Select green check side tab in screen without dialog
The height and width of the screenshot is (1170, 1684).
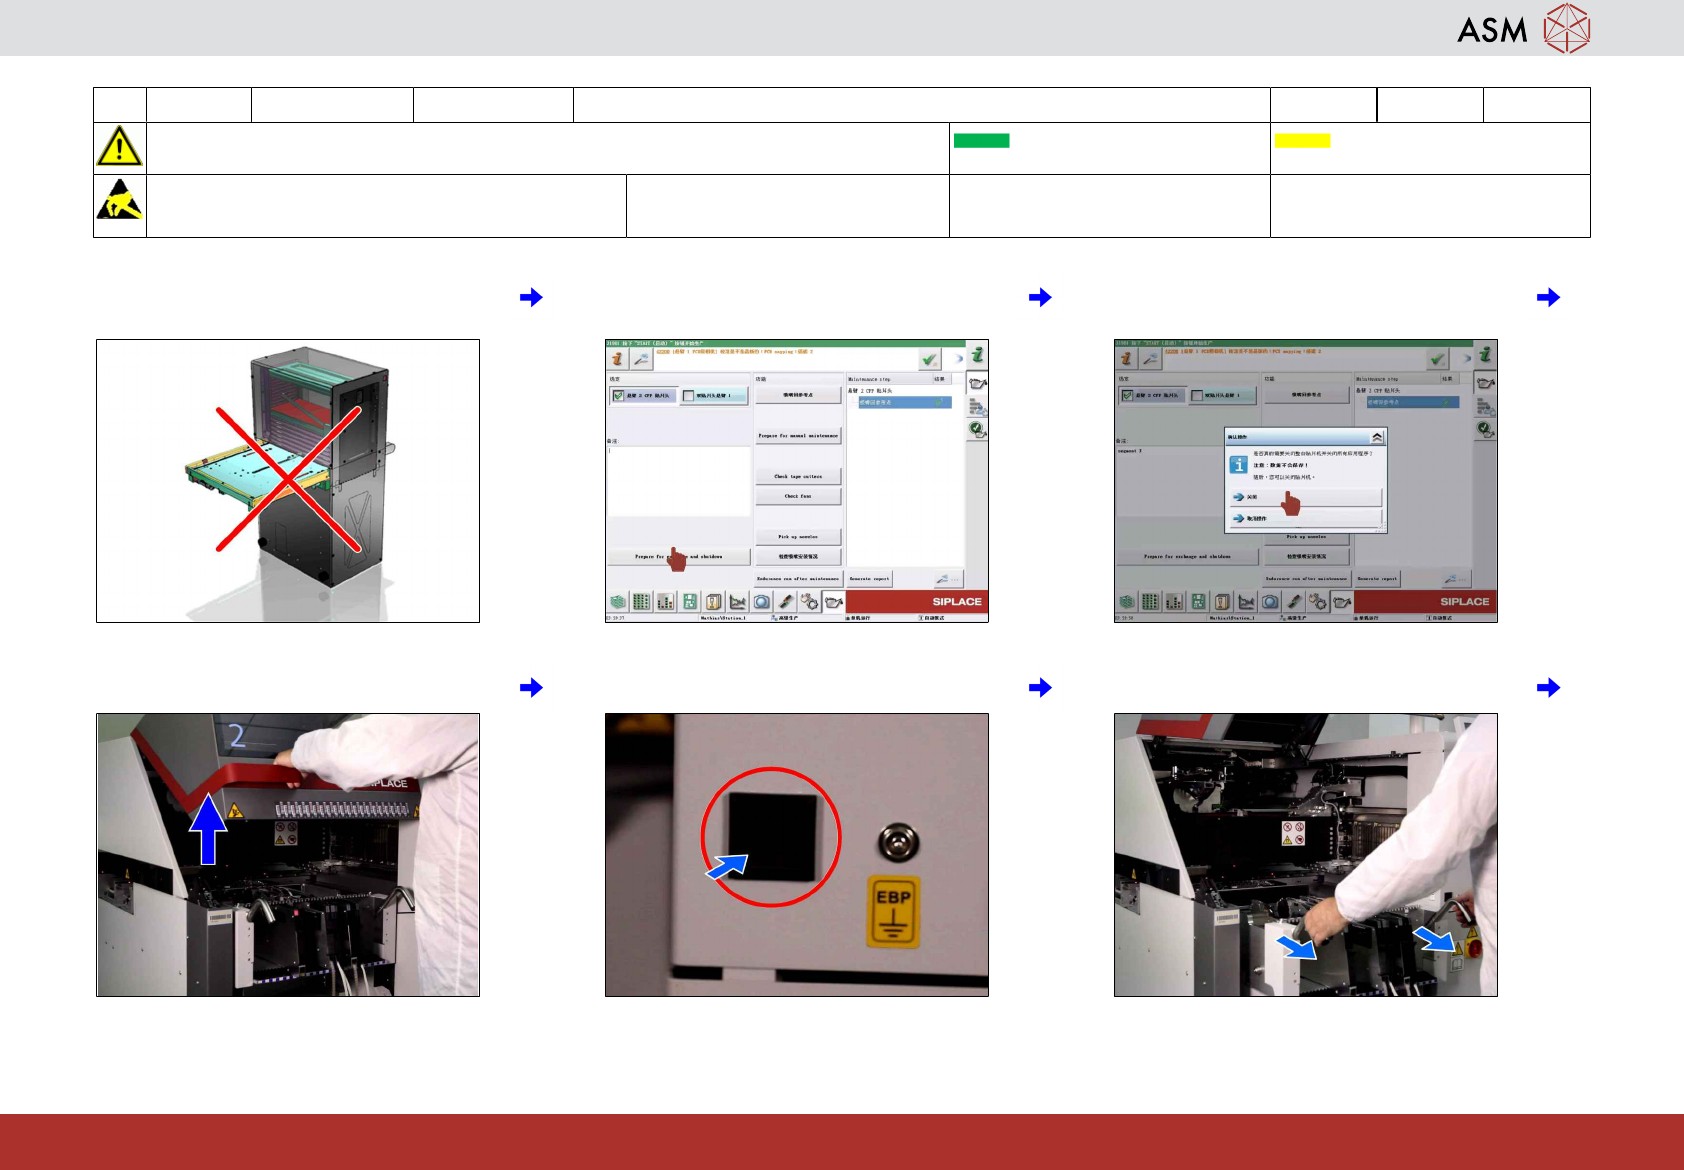coord(978,429)
